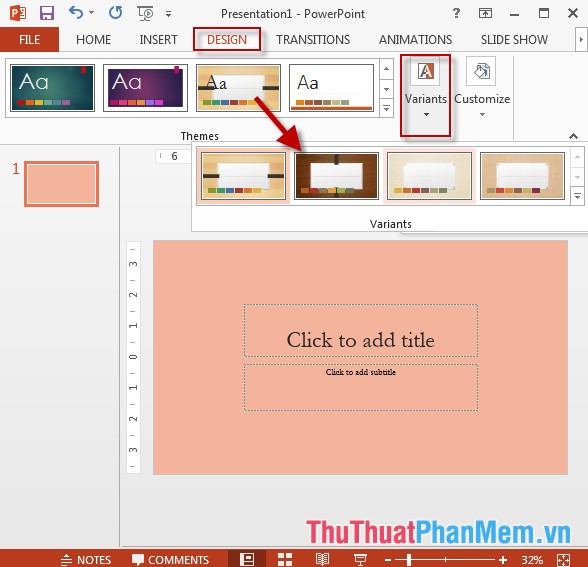This screenshot has height=567, width=588.
Task: Open the Undo history dropdown arrow
Action: click(92, 13)
